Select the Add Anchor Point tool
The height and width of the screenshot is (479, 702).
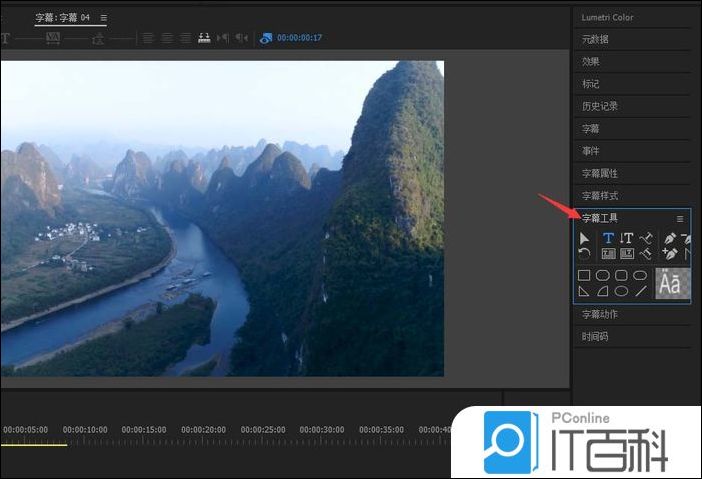[x=670, y=254]
